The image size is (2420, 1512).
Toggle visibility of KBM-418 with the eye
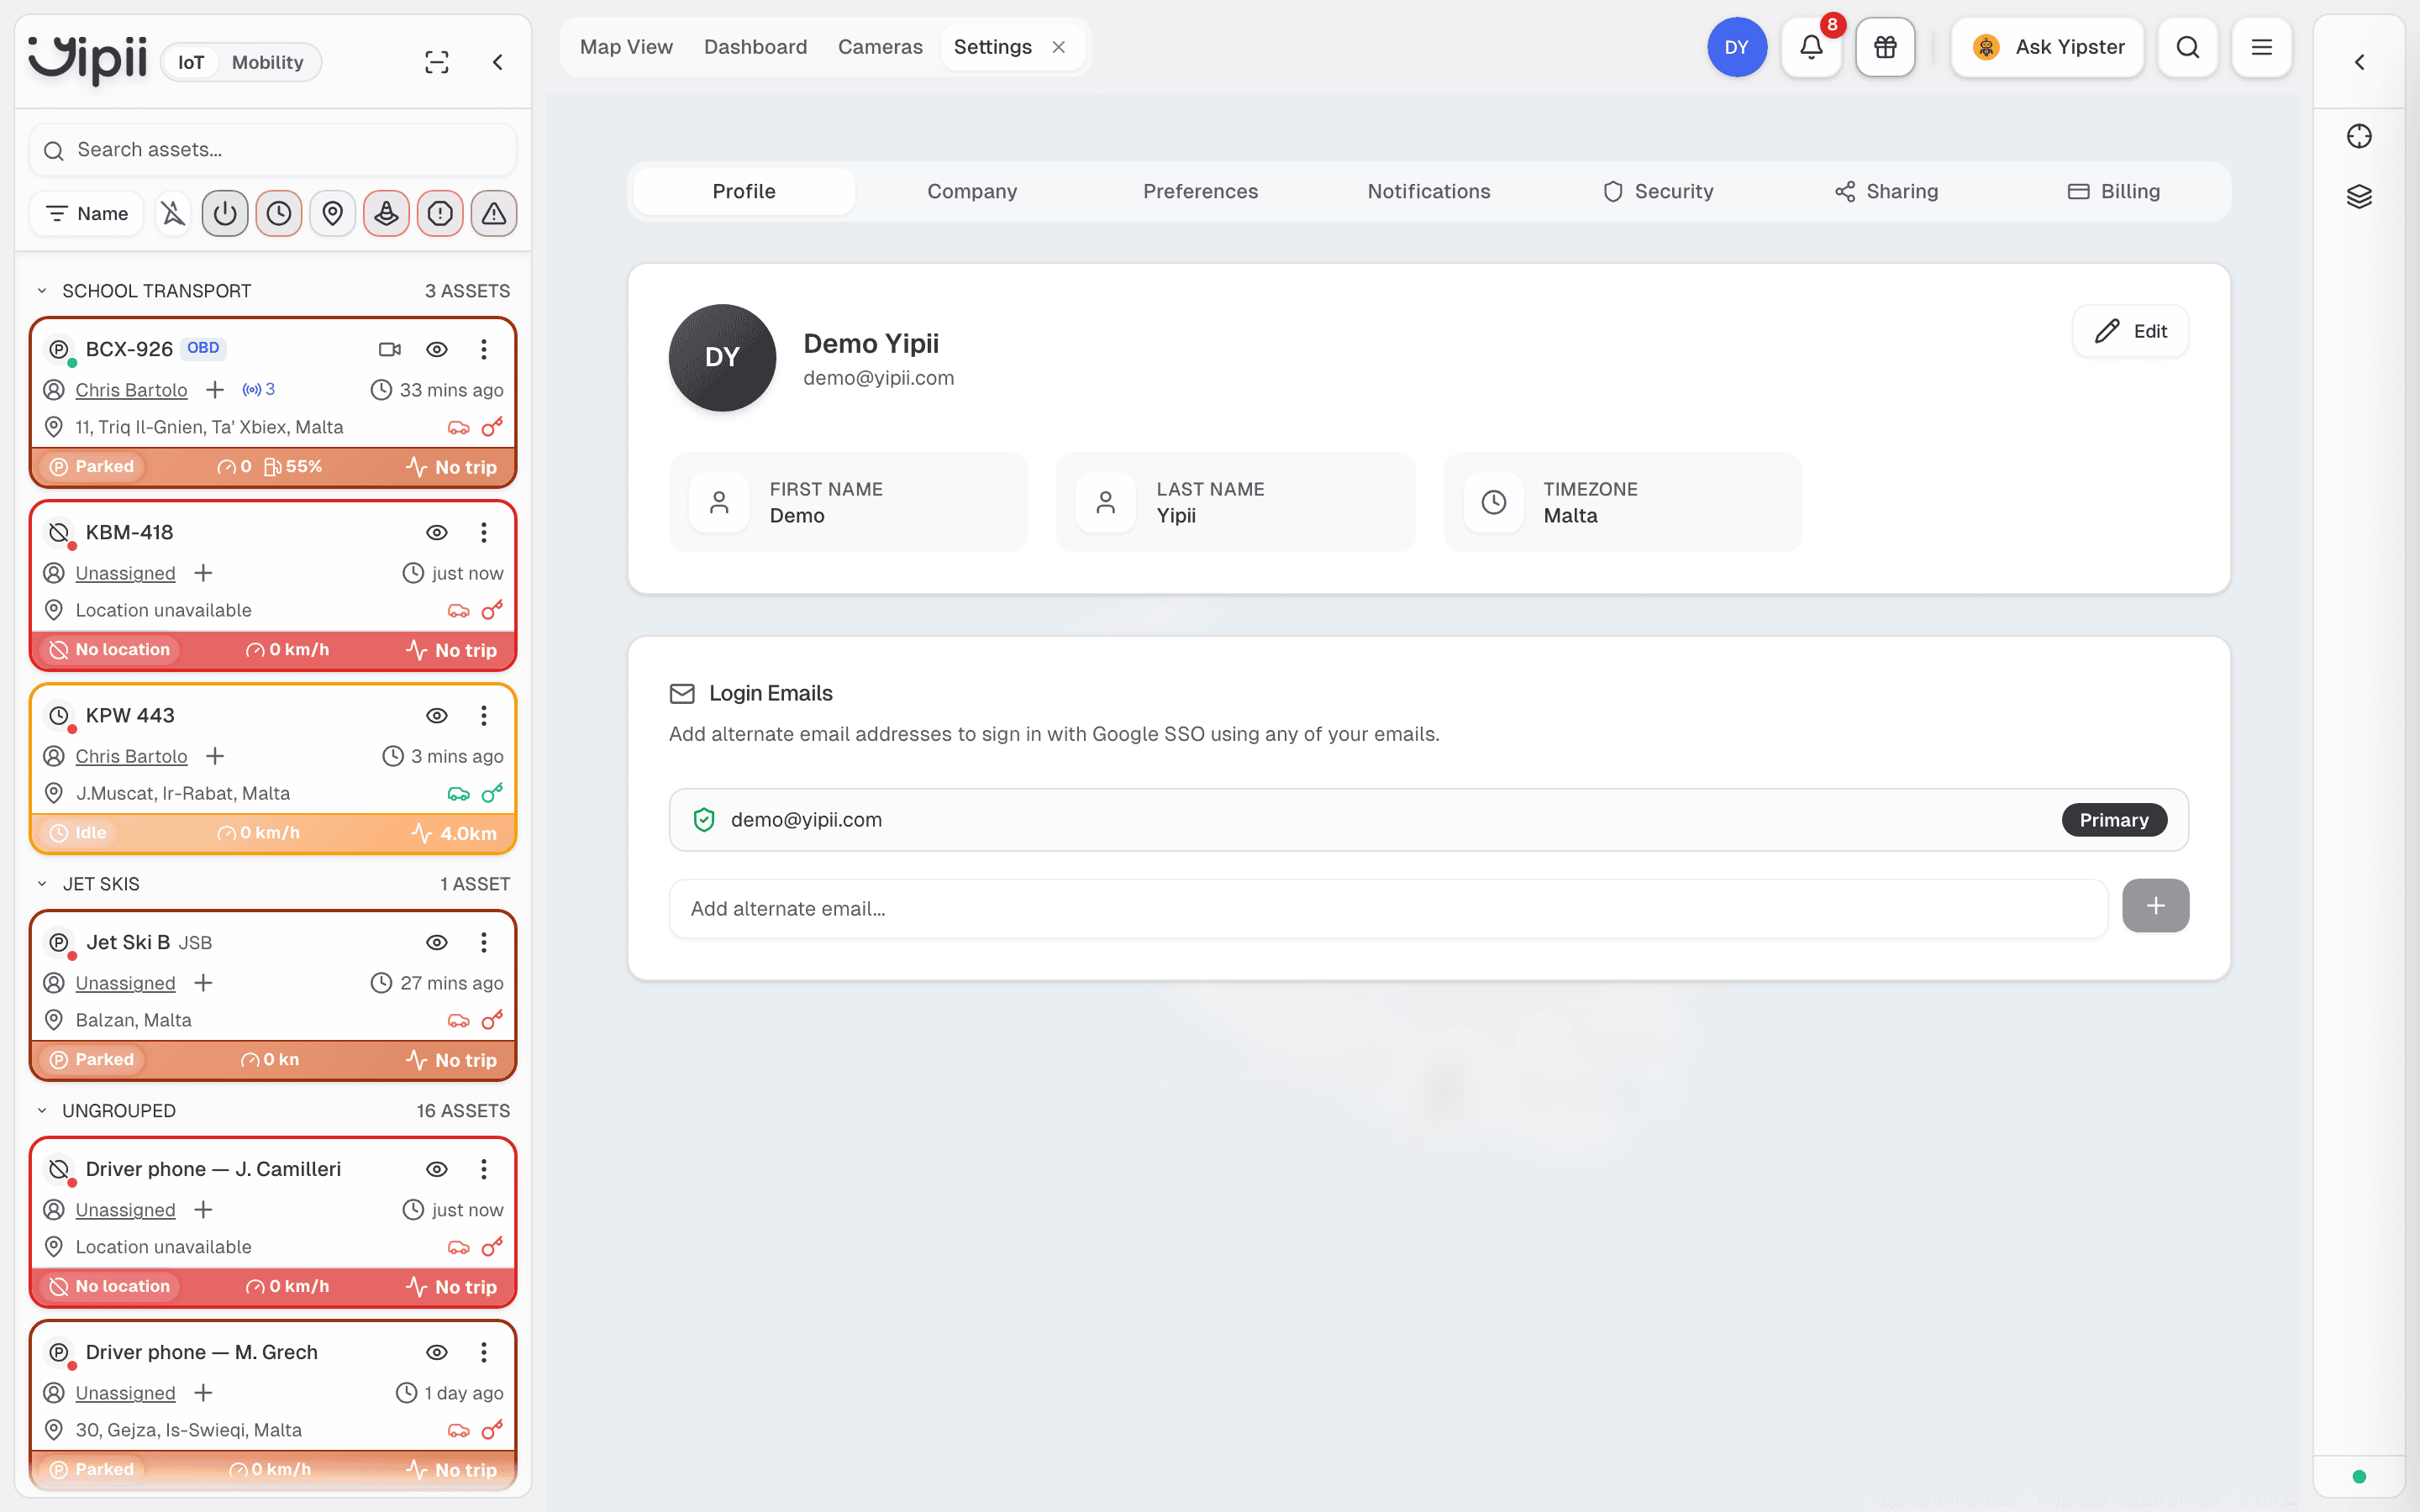pos(437,532)
